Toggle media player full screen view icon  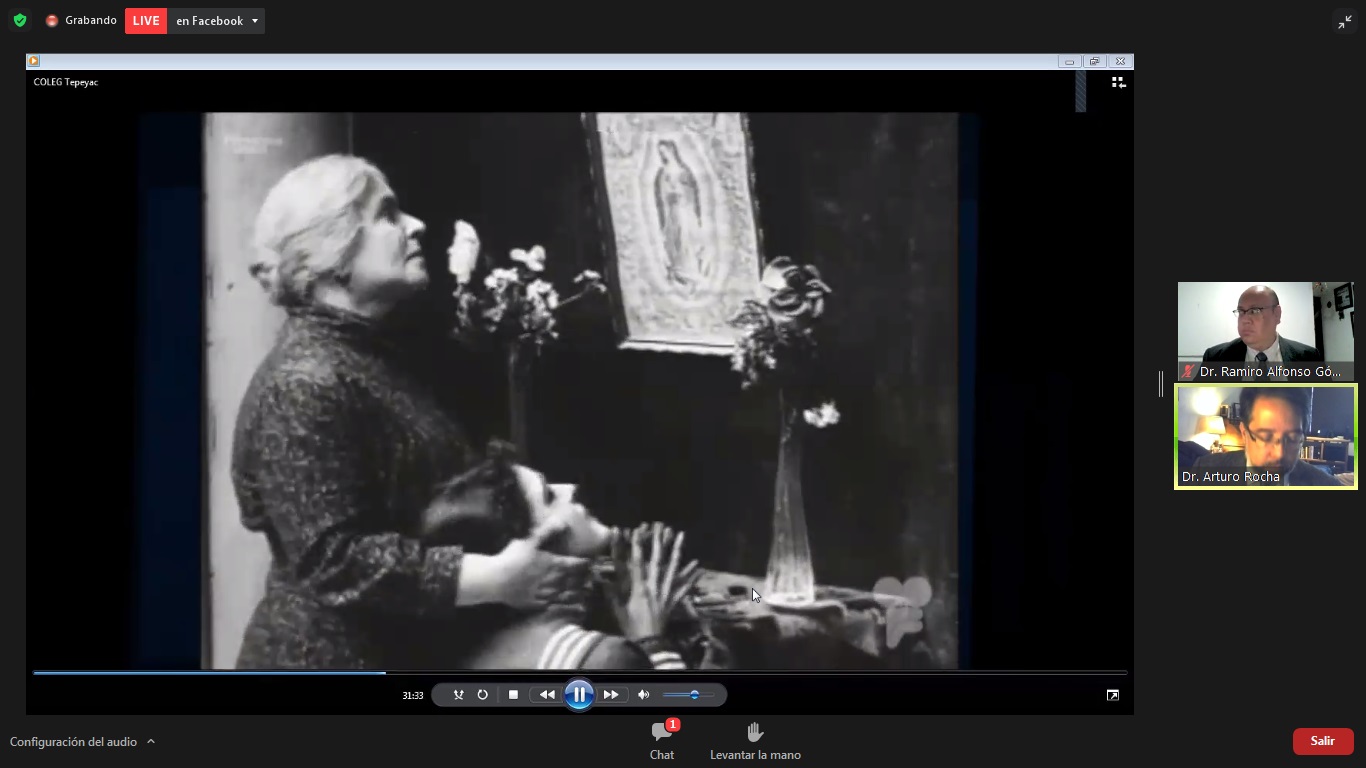click(x=1113, y=695)
